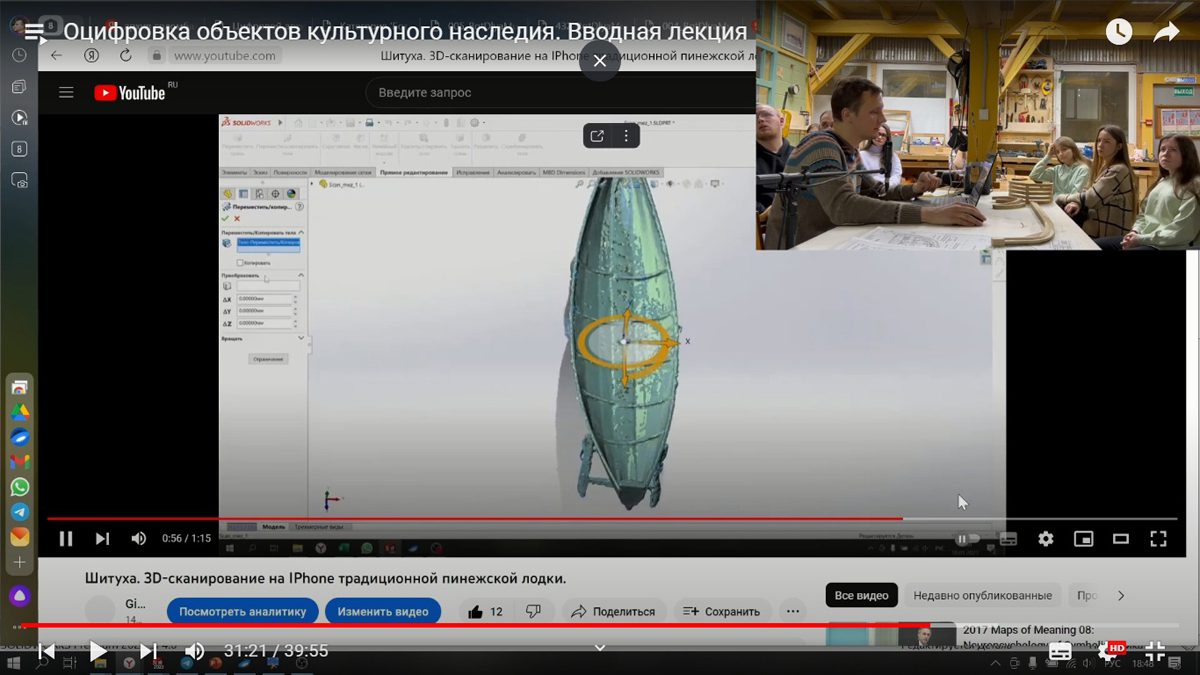Click the Посмотреть аналитику button
1200x675 pixels.
242,611
